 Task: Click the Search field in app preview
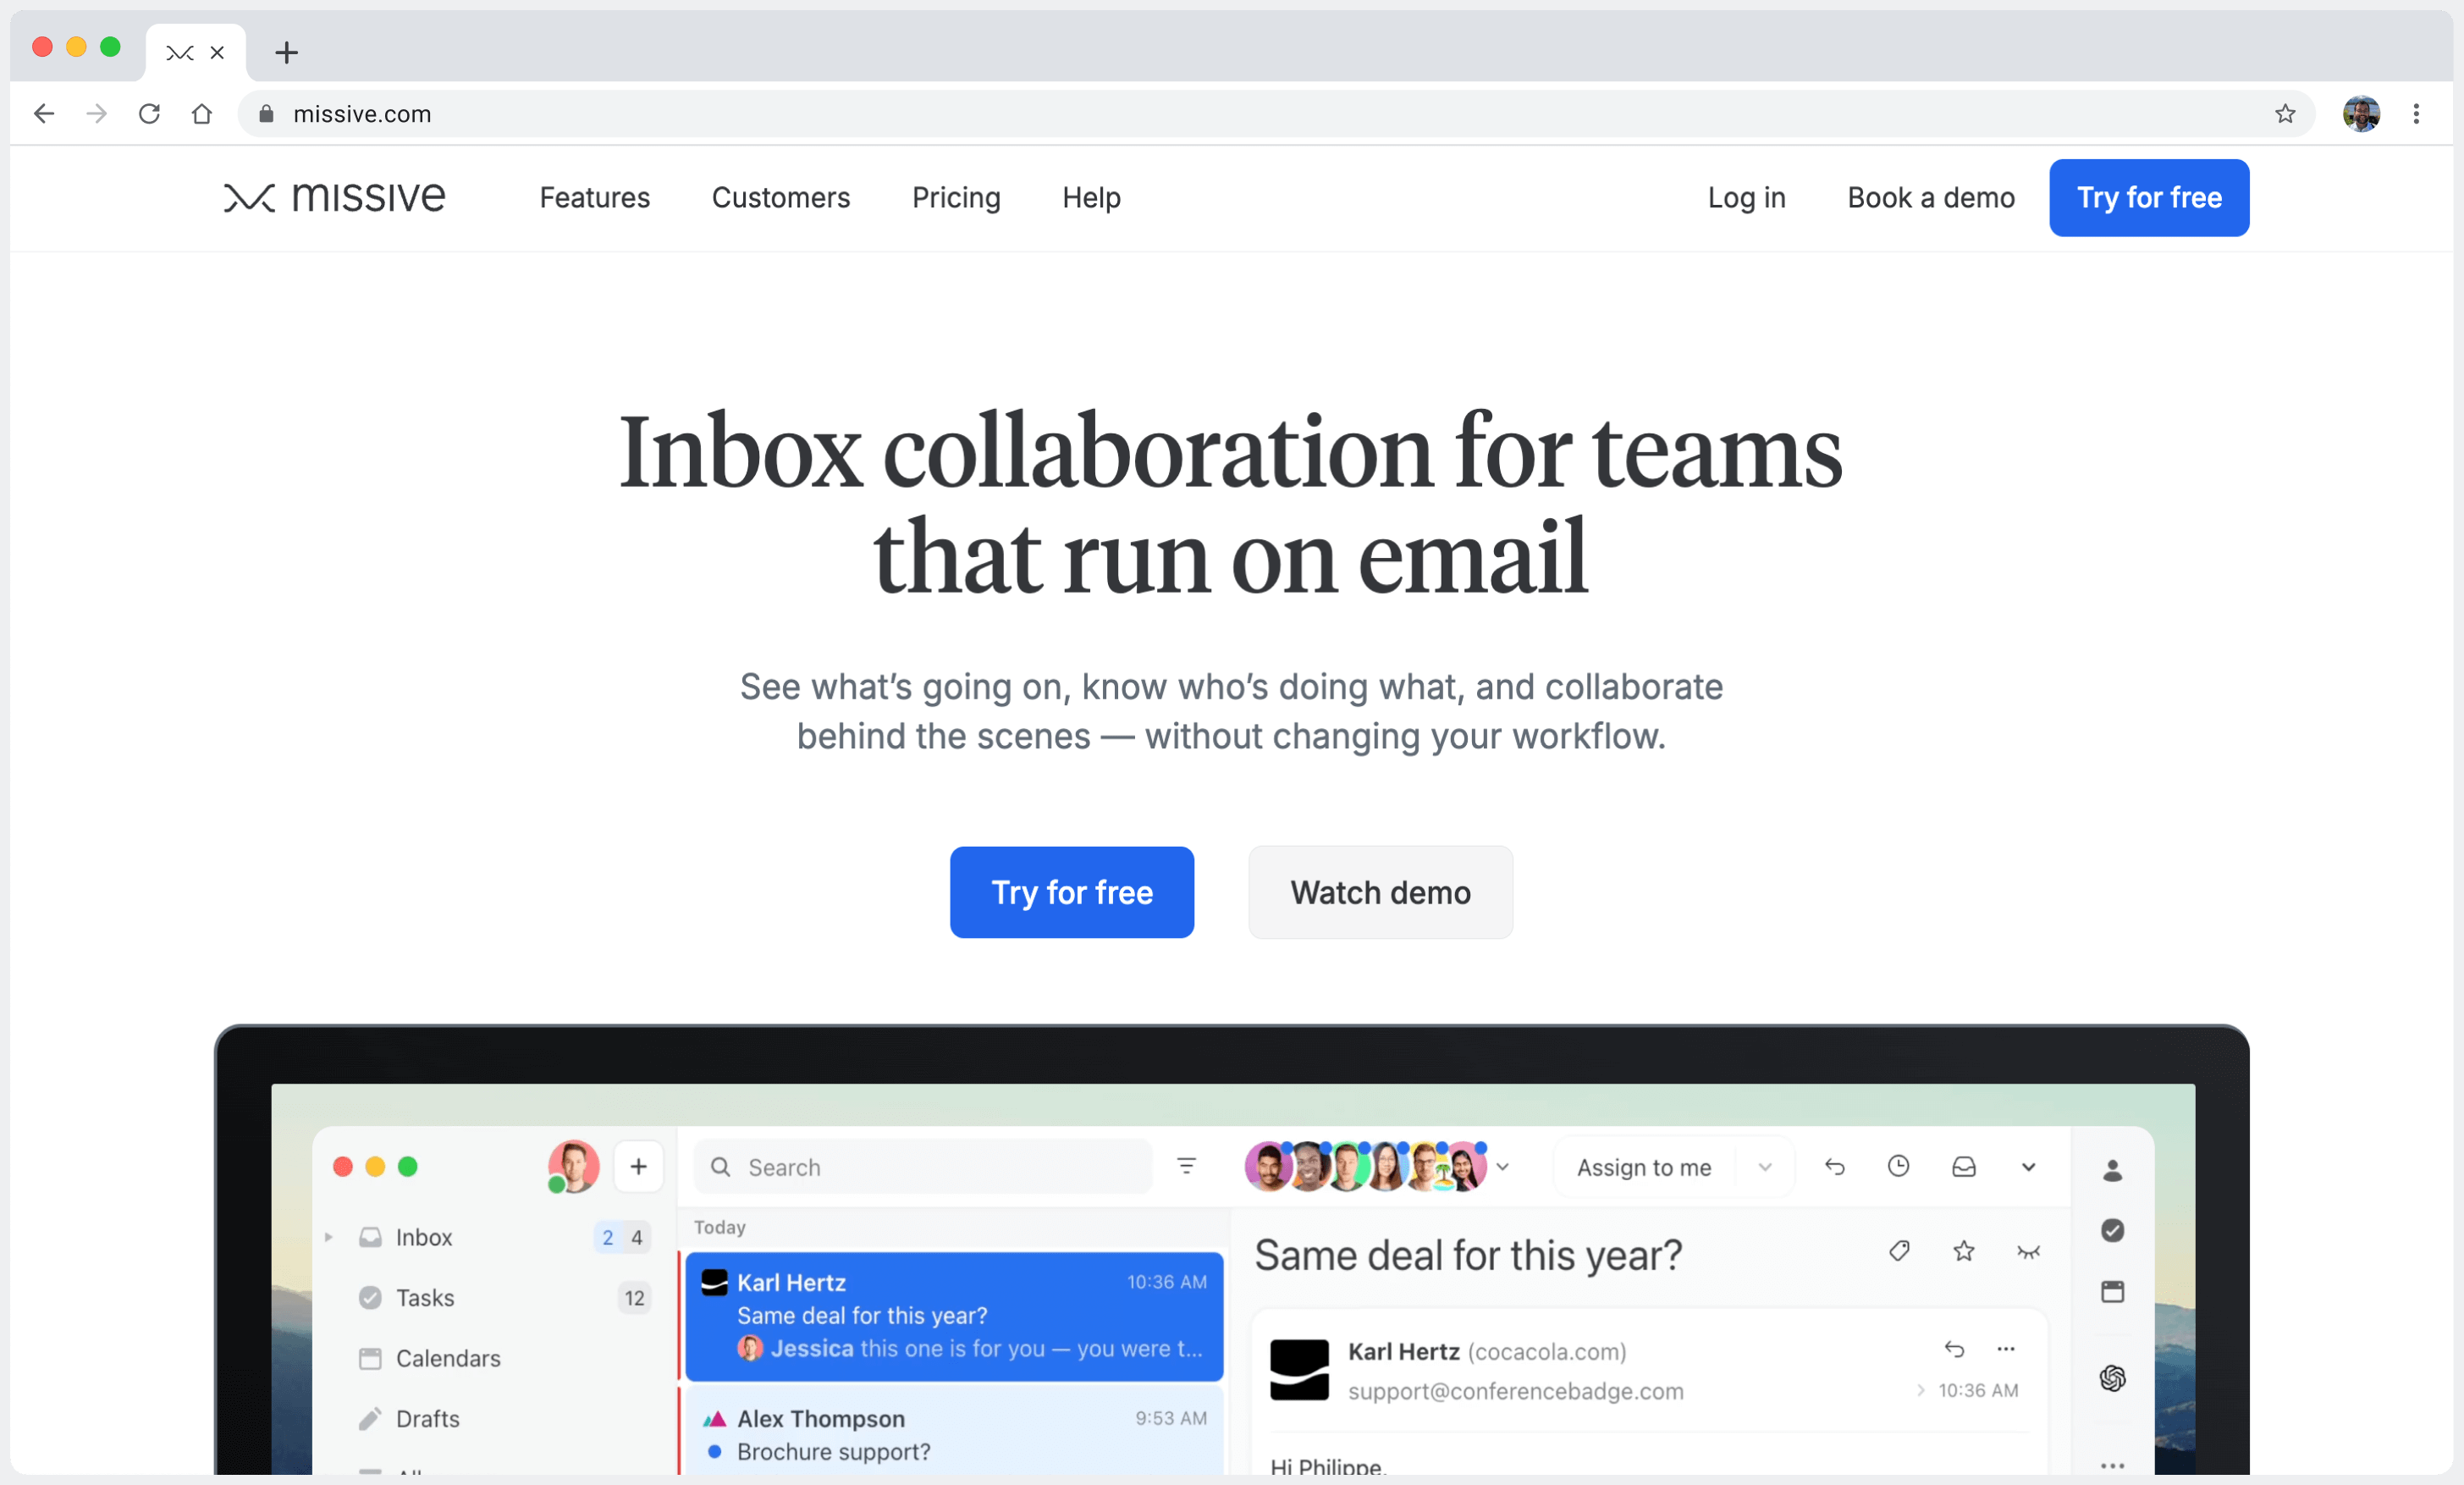click(922, 1166)
